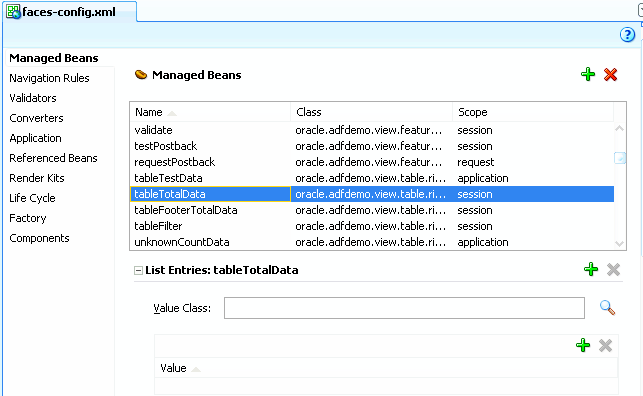Remove list entry gray X in List Entries header

coord(613,270)
